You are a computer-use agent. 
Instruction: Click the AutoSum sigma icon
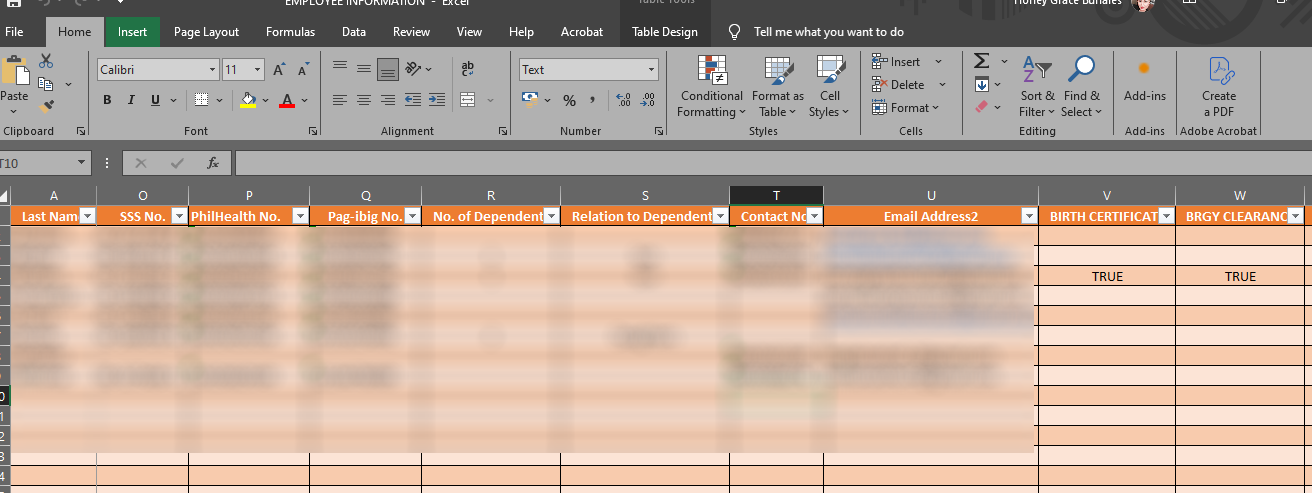coord(982,62)
